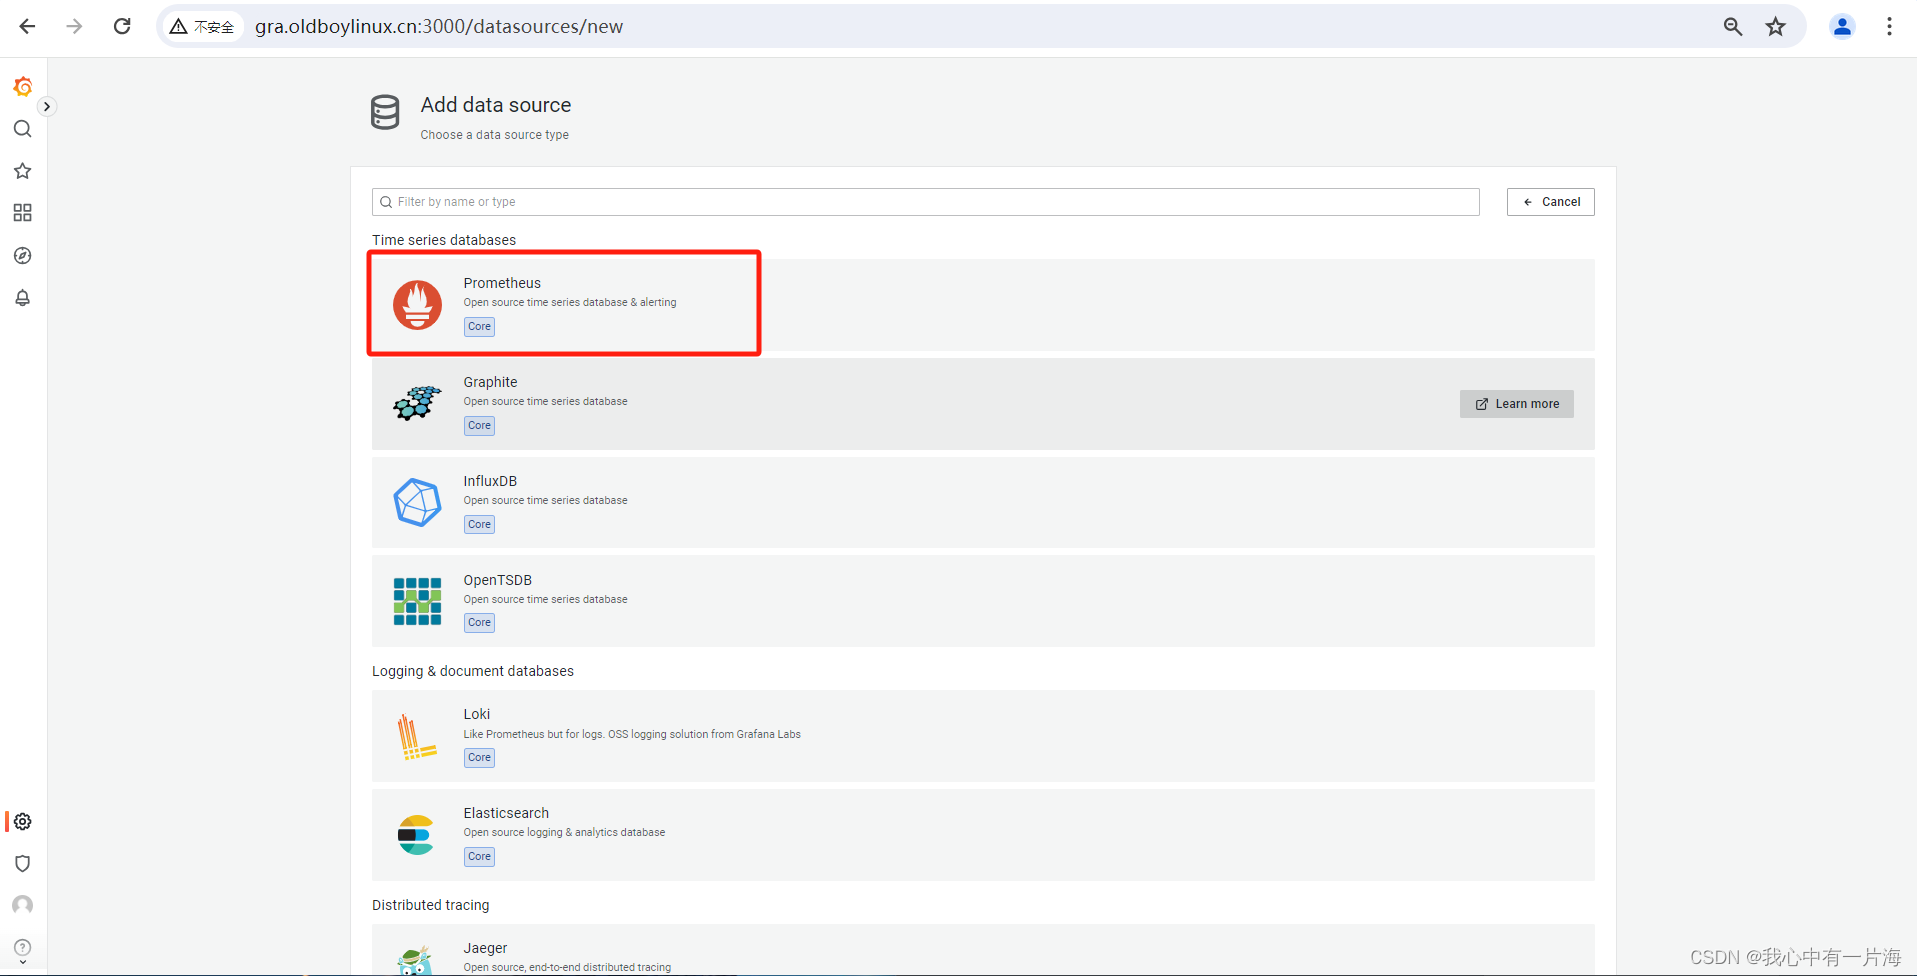
Task: Choose InfluxDB data source title
Action: (490, 481)
